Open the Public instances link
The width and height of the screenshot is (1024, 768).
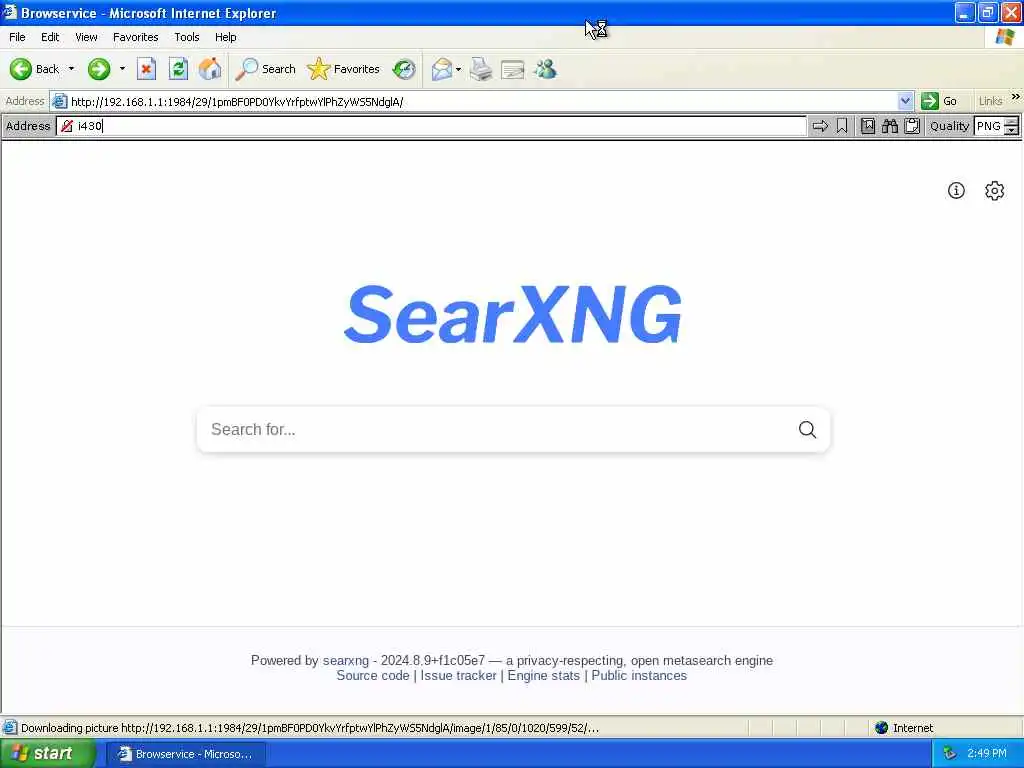[639, 676]
